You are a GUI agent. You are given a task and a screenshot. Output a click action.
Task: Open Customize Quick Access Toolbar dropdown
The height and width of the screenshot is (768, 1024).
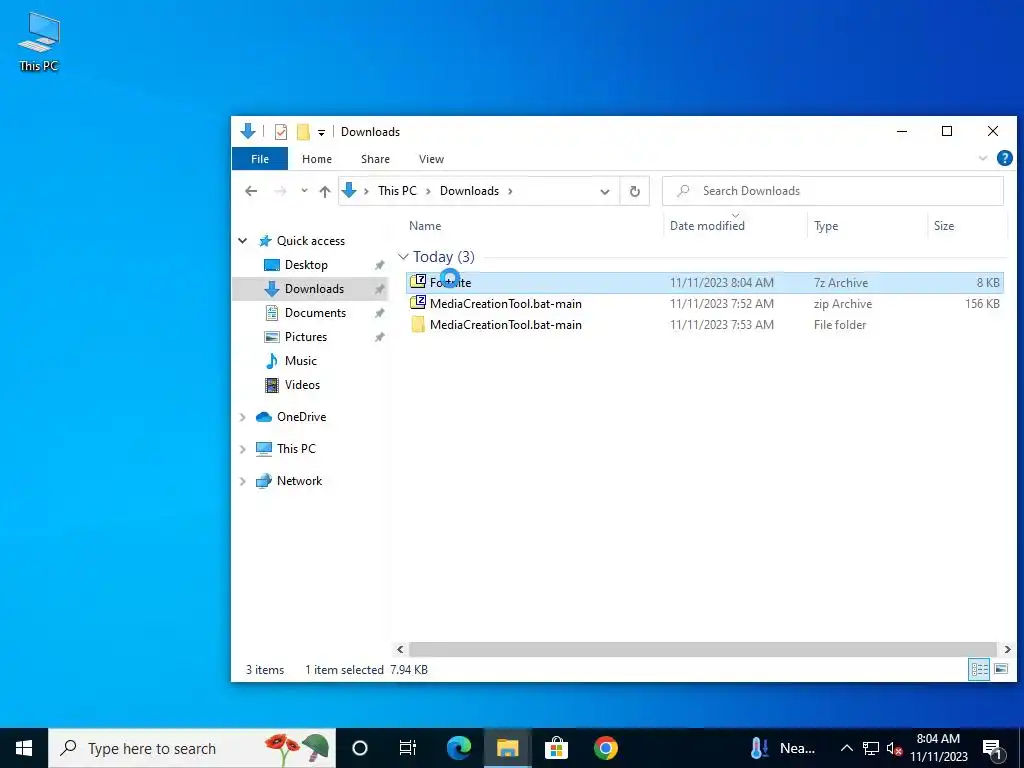[321, 133]
